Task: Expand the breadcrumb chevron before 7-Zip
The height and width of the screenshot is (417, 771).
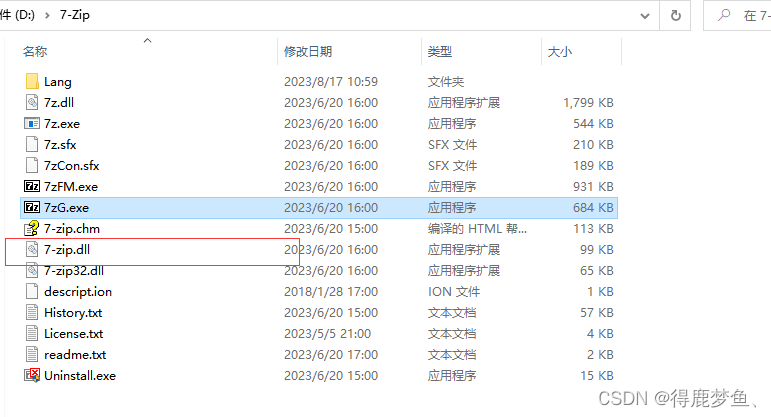Action: click(x=47, y=15)
